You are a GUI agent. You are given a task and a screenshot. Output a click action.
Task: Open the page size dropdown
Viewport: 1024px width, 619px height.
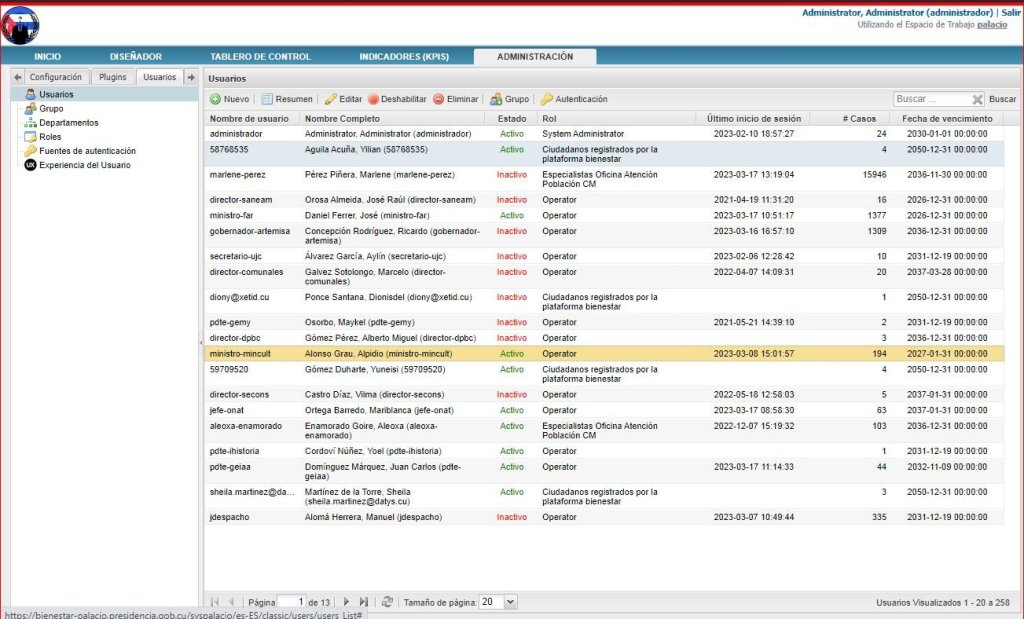pyautogui.click(x=511, y=602)
